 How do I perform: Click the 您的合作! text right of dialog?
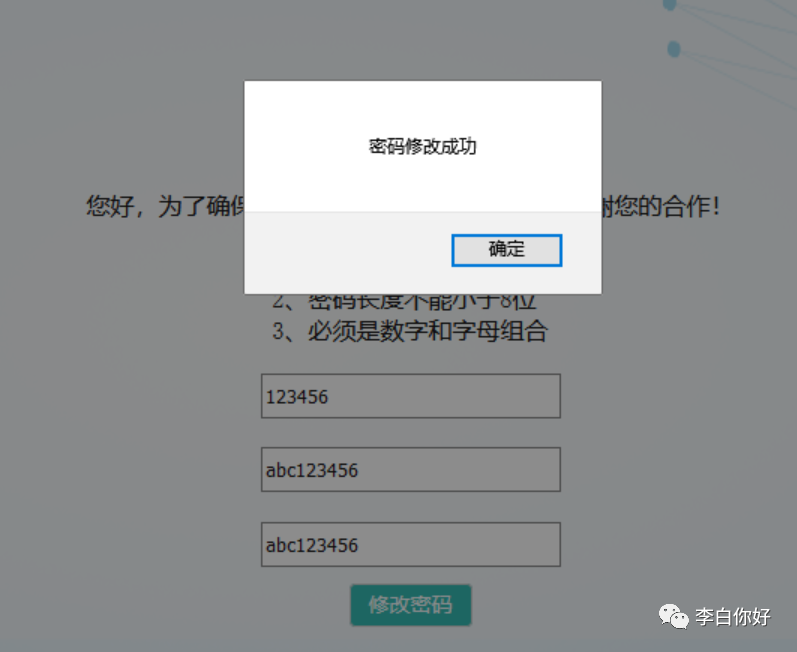click(x=661, y=206)
